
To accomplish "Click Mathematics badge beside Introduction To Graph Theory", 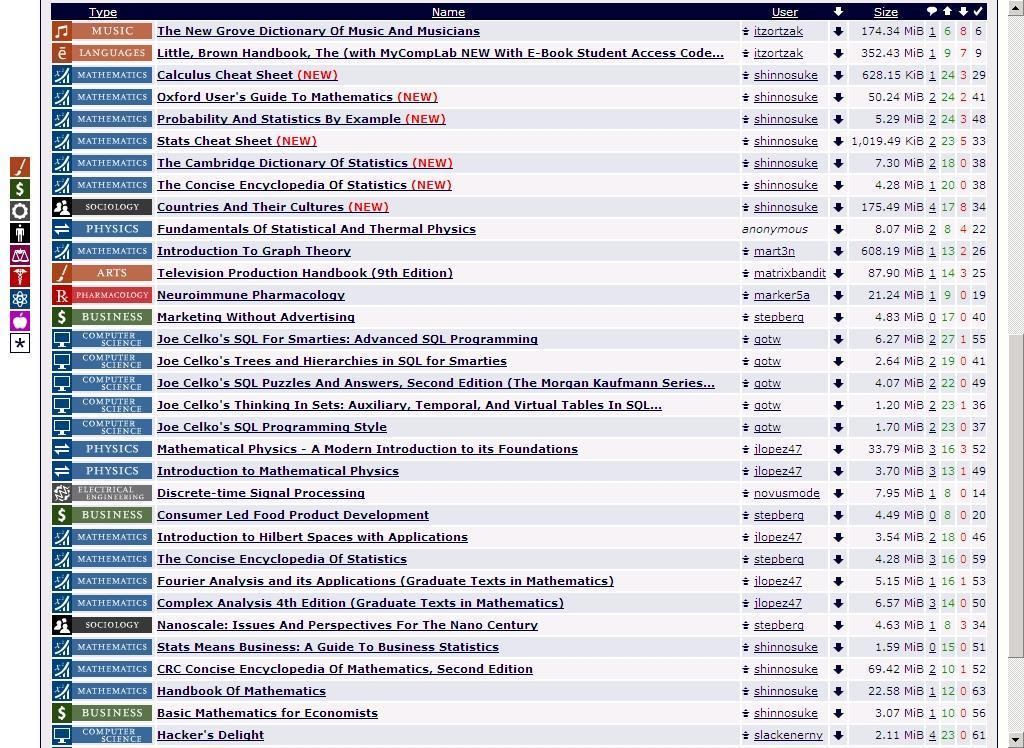I will (x=102, y=251).
